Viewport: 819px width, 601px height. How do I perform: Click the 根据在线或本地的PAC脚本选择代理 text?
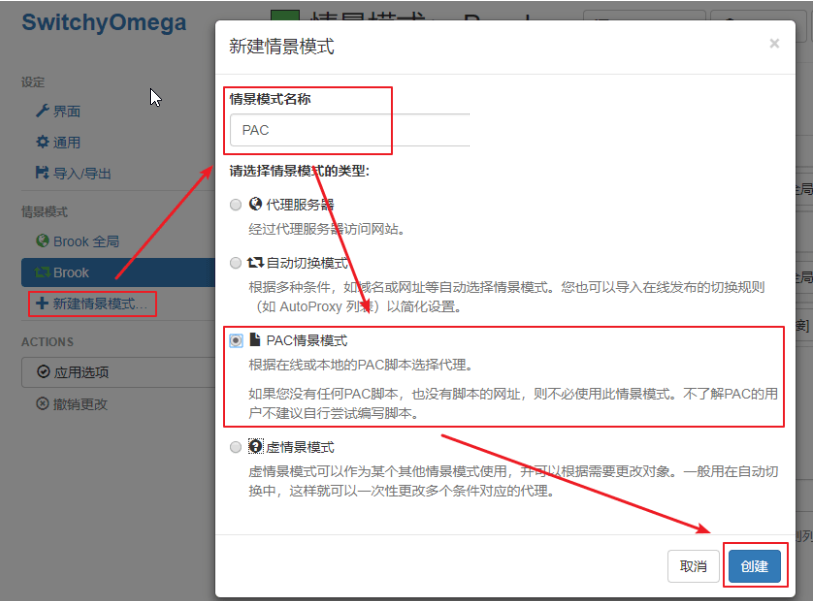pos(360,365)
